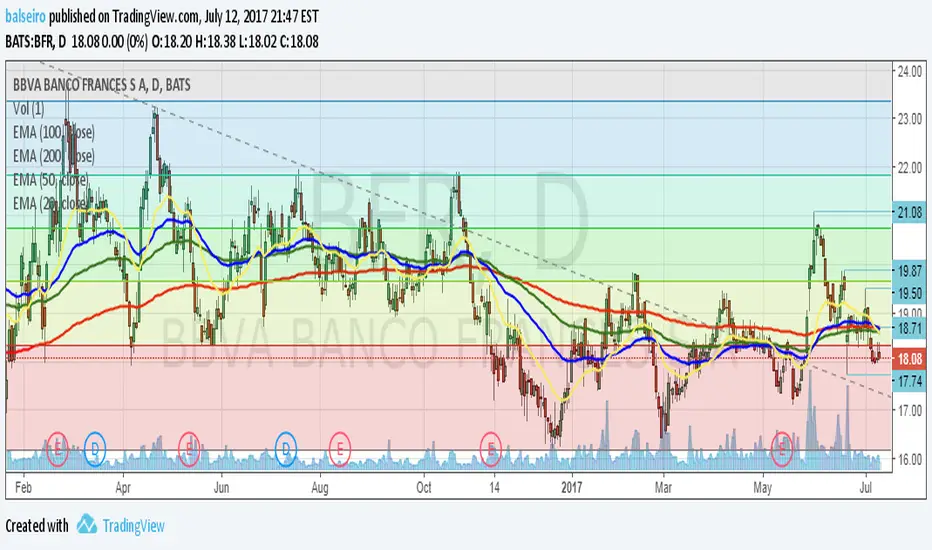Click the EMA (200, close) indicator legend
This screenshot has width=932, height=550.
point(53,156)
